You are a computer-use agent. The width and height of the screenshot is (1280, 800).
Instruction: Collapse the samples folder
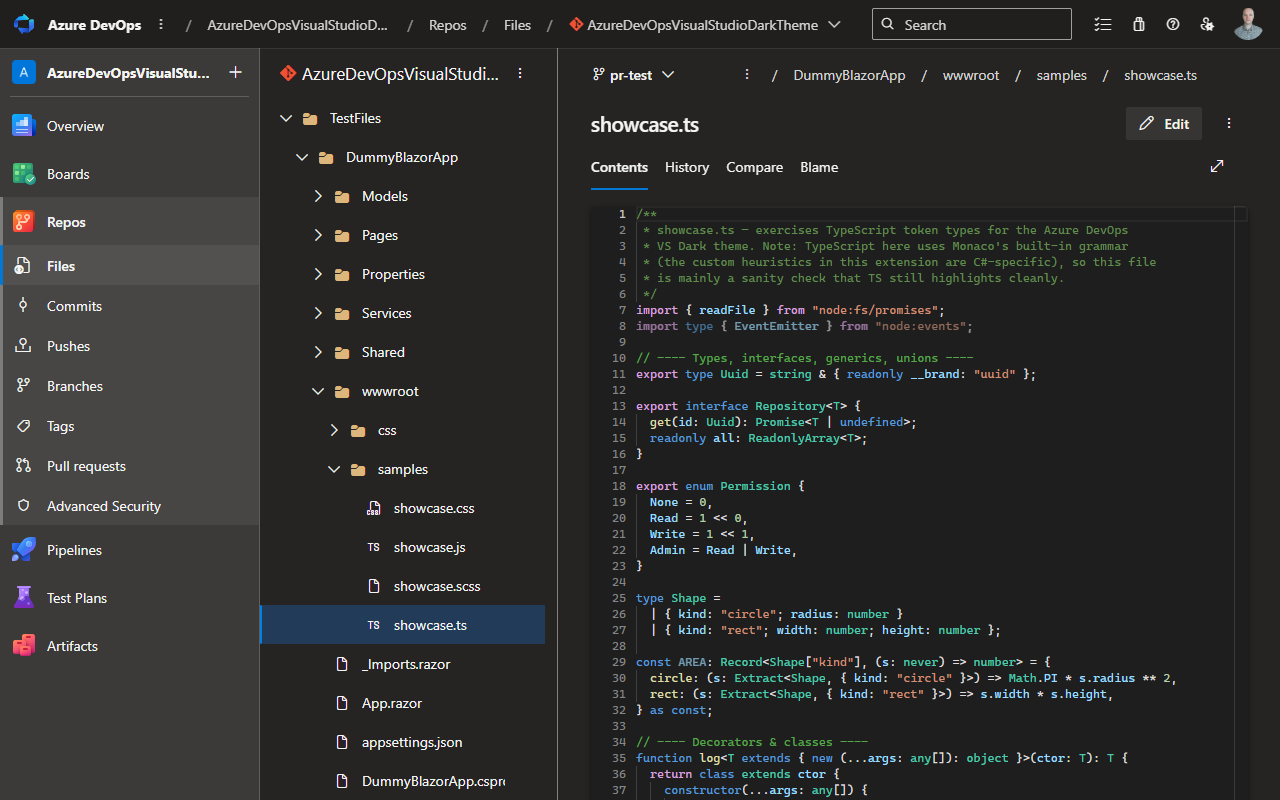coord(334,469)
